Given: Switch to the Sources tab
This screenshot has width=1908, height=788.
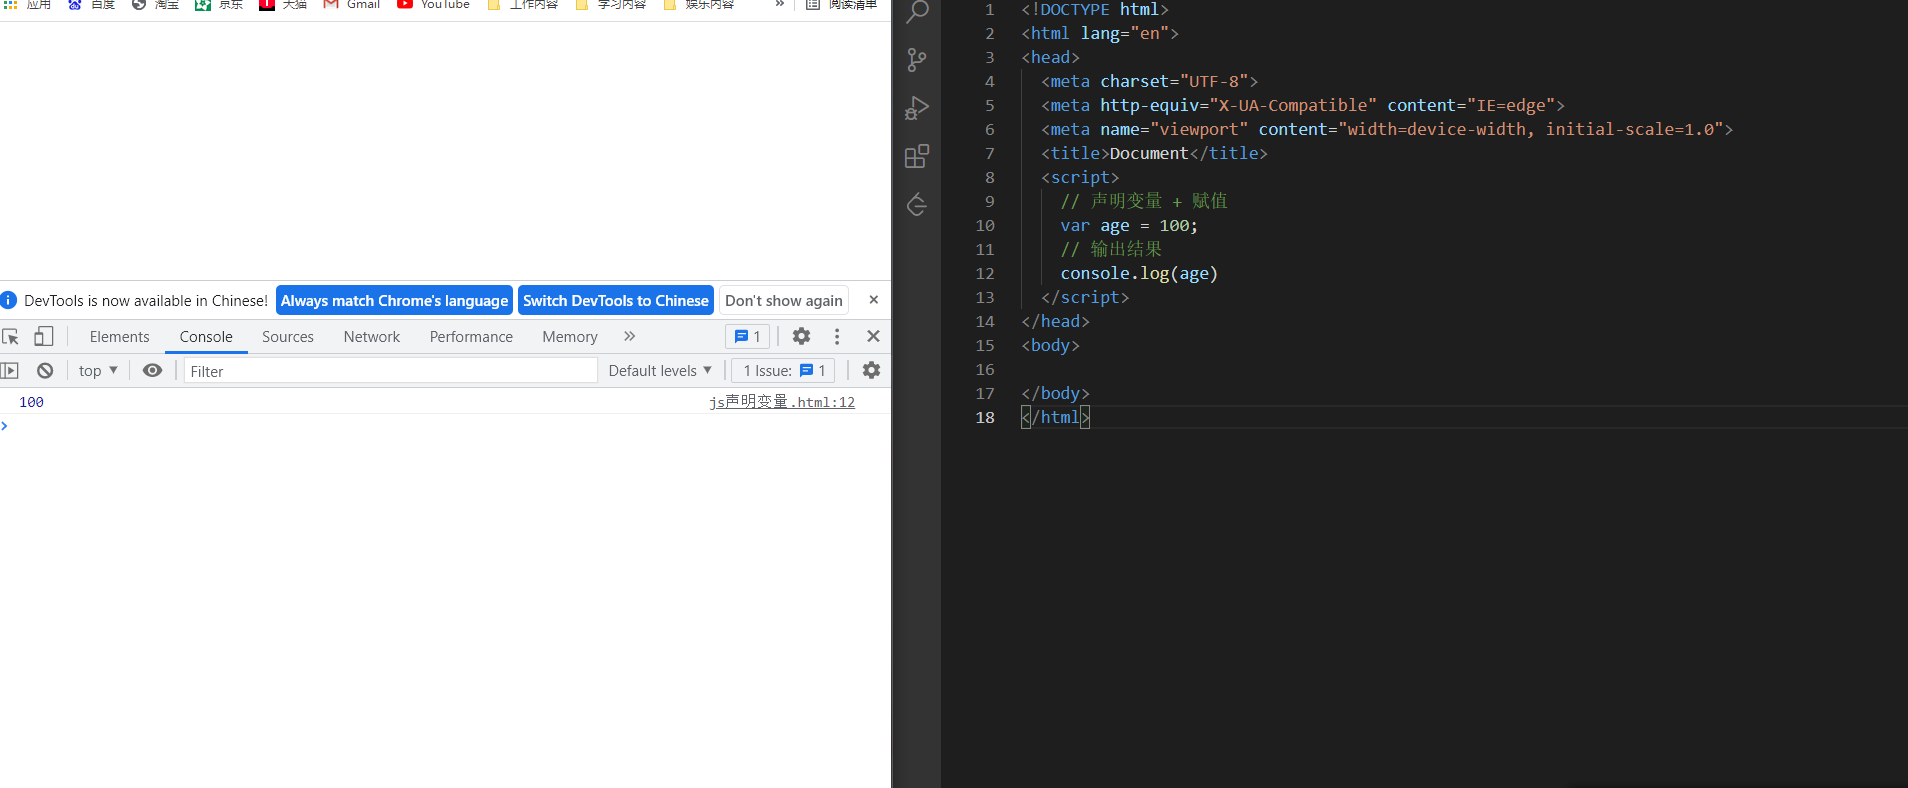Looking at the screenshot, I should [288, 337].
